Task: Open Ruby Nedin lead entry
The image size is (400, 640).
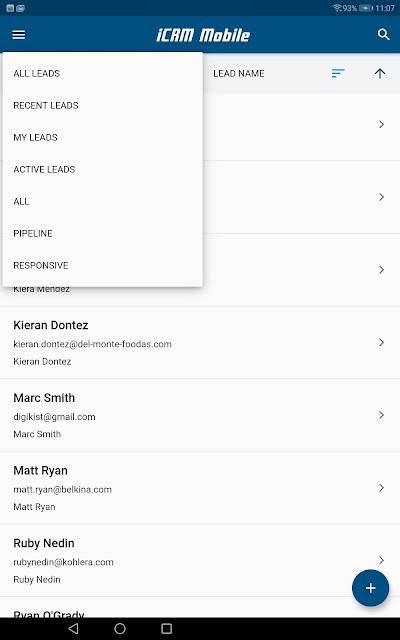Action: click(200, 560)
